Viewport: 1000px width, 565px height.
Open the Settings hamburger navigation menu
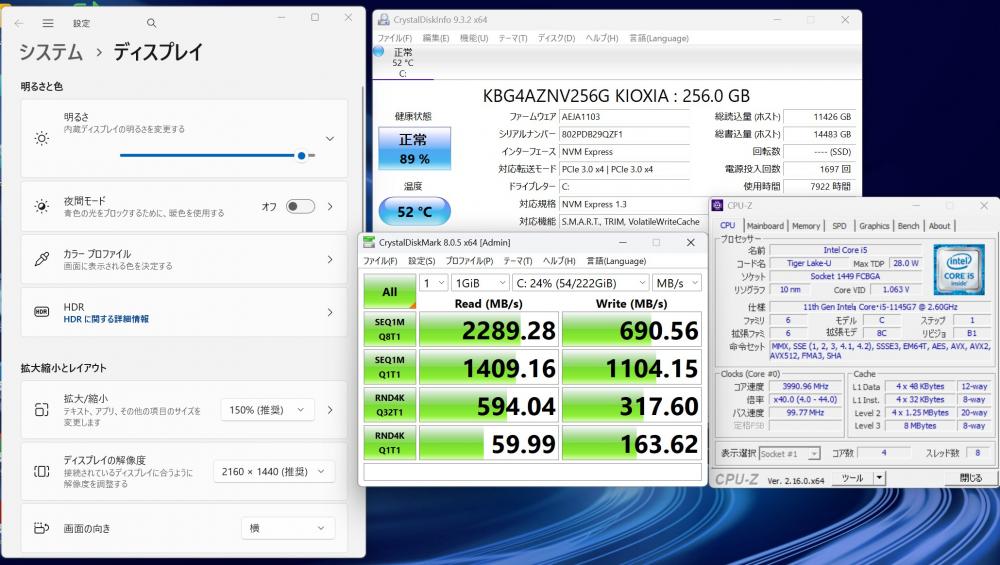click(x=48, y=22)
